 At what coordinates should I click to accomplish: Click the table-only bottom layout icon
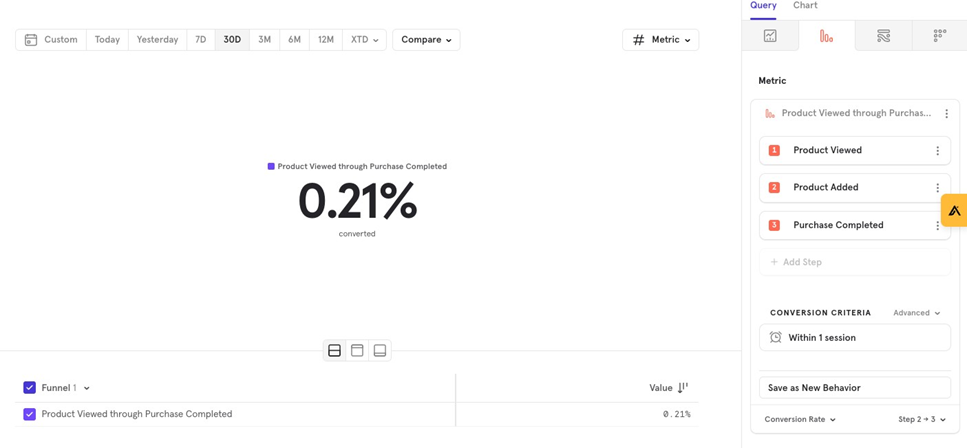click(x=379, y=351)
